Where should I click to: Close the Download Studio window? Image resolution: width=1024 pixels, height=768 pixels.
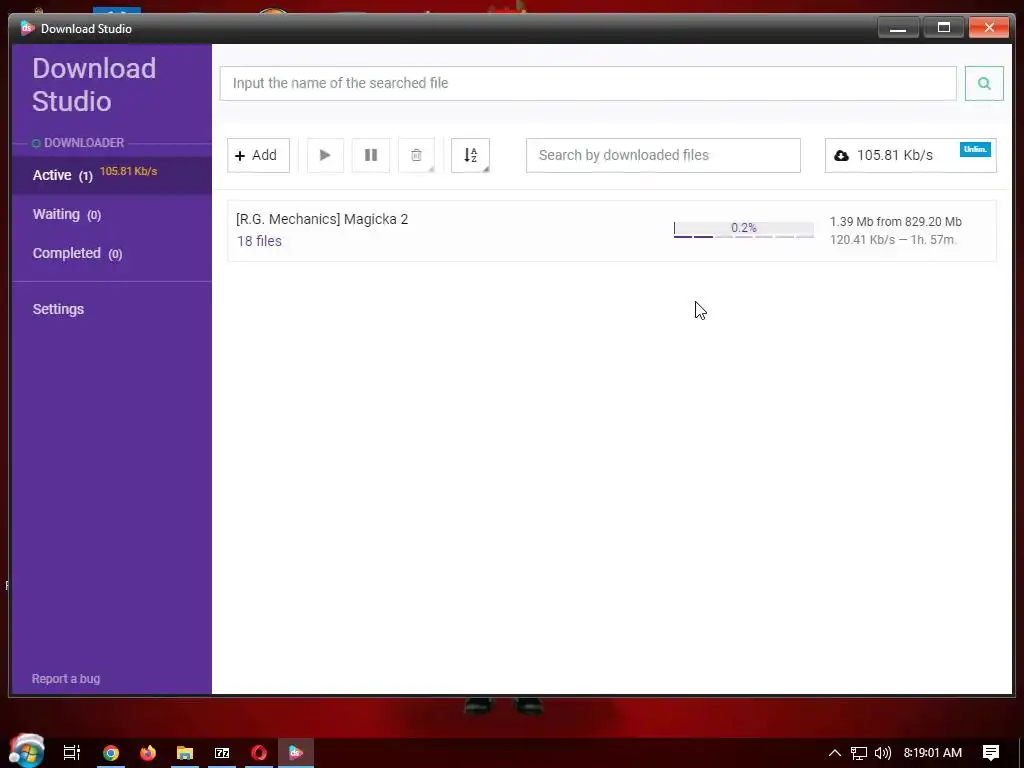tap(989, 28)
